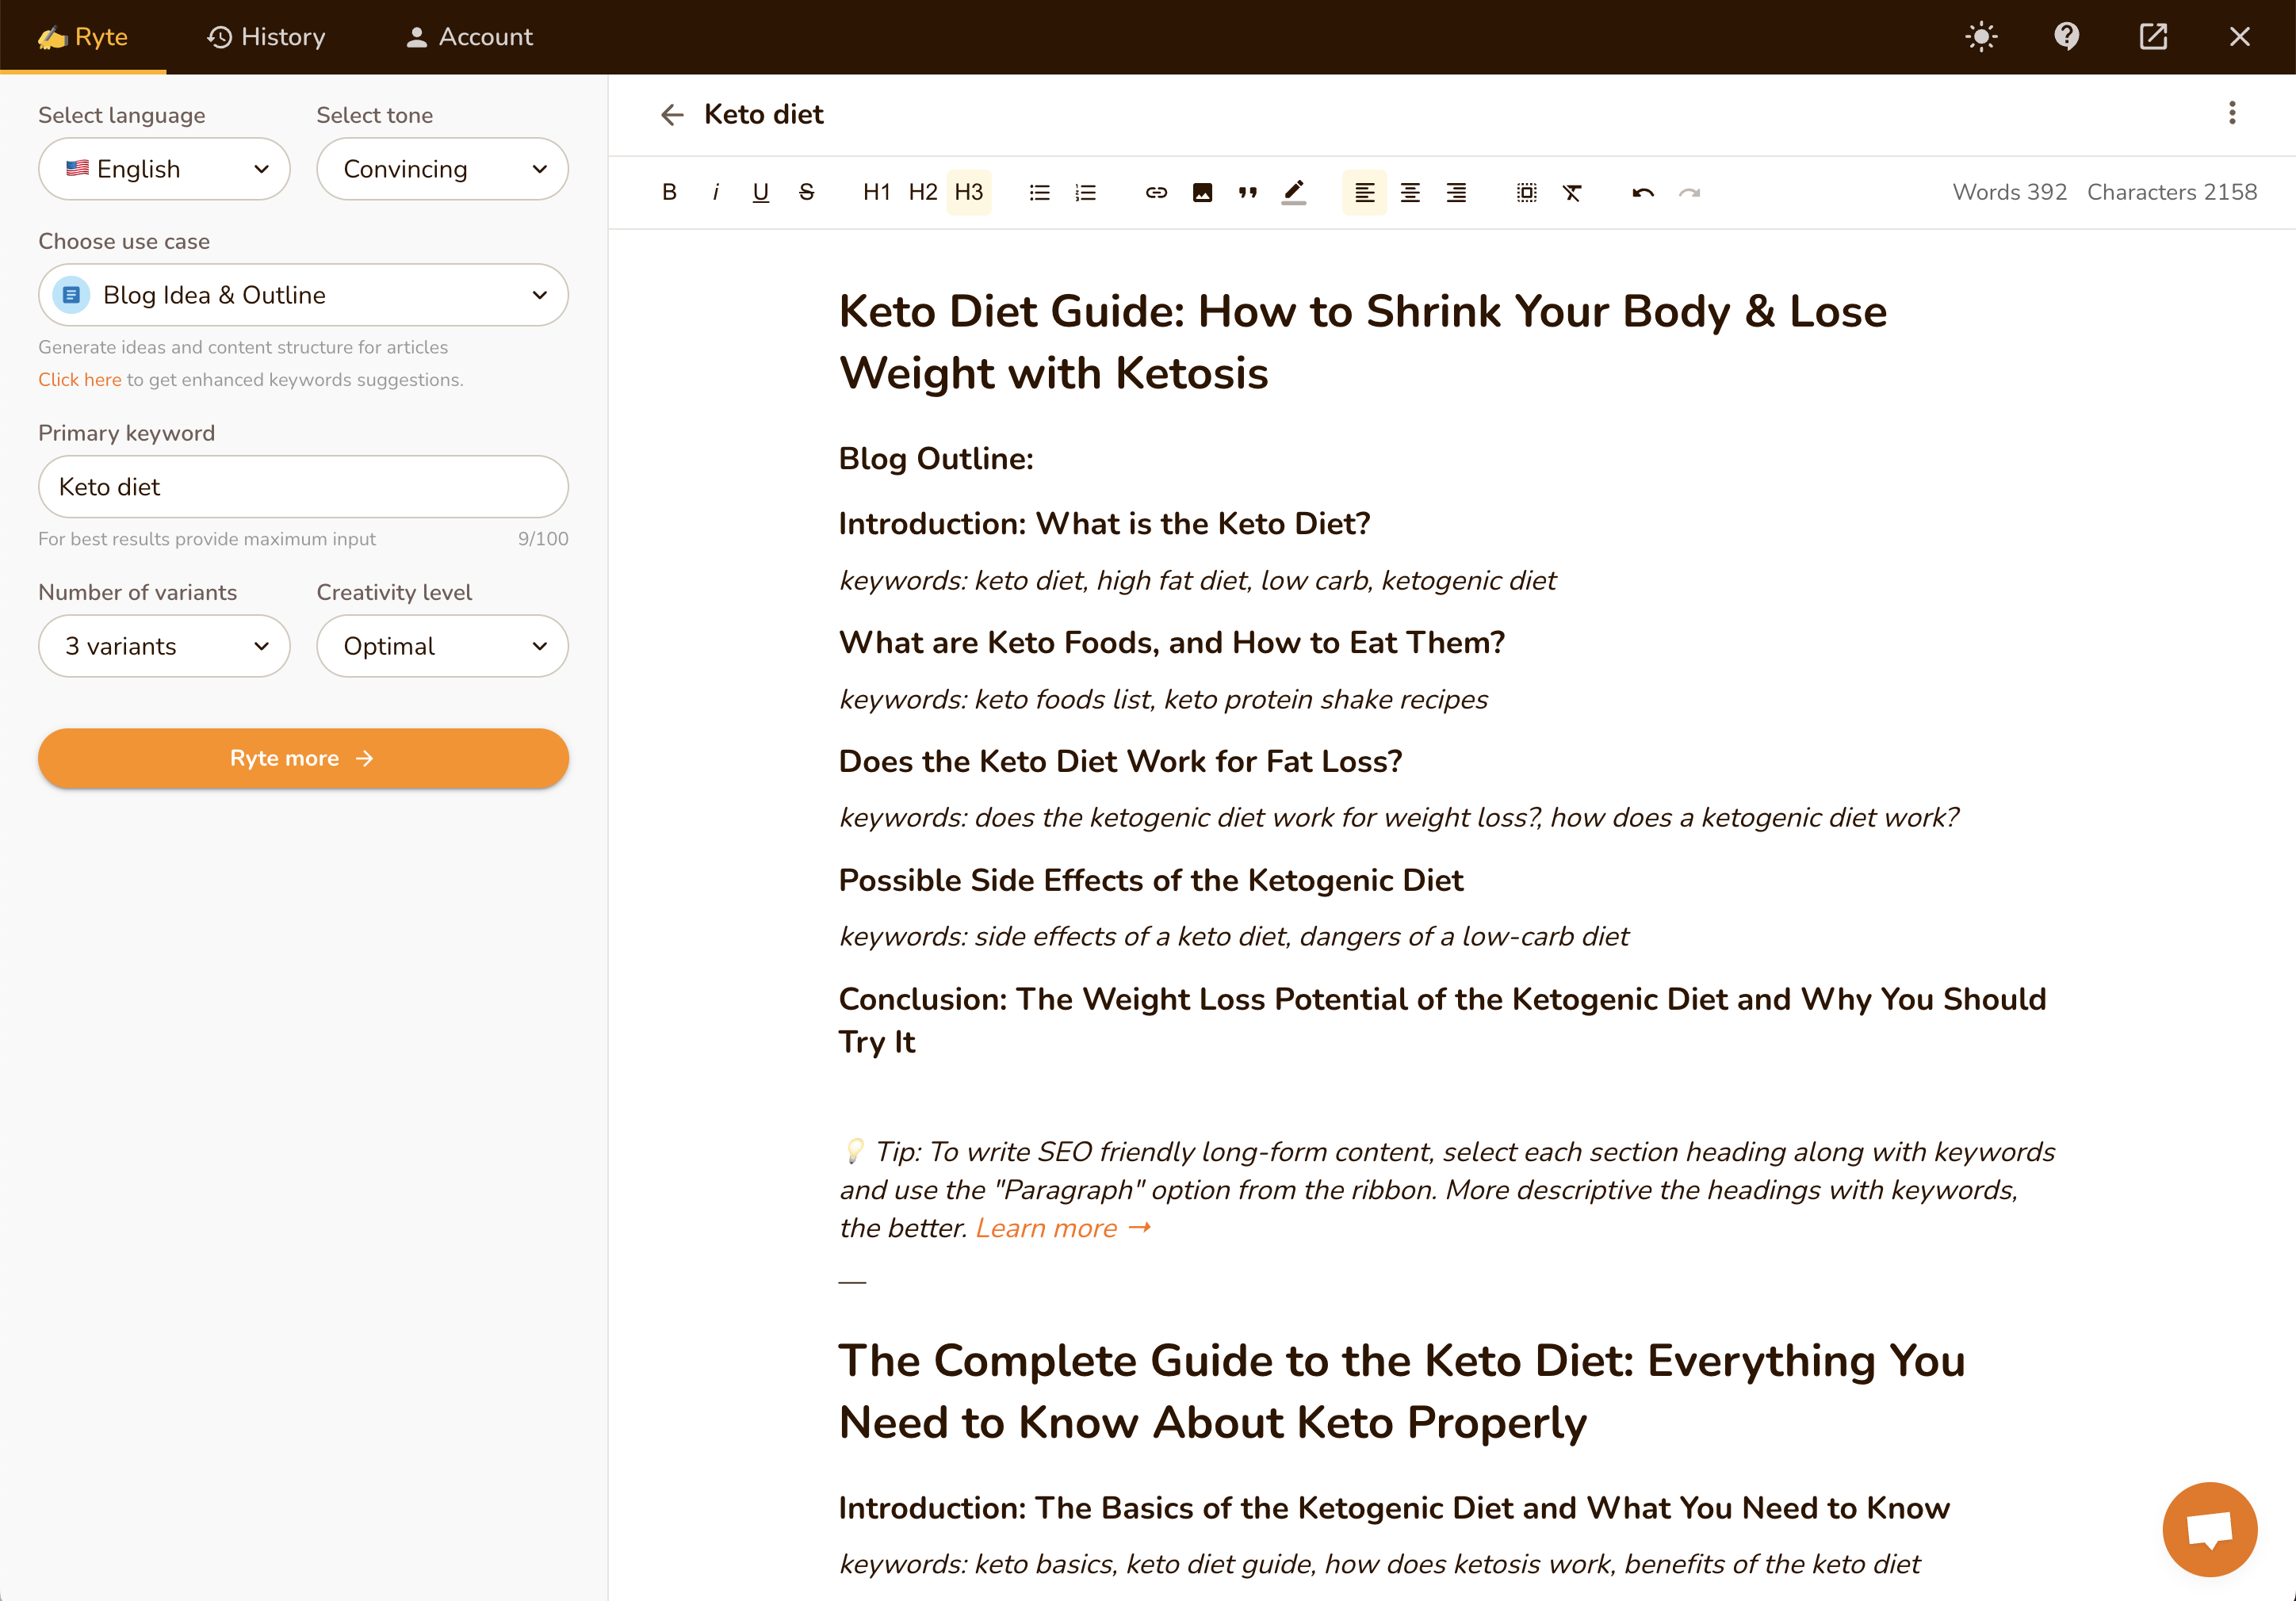Screen dimensions: 2296x1601
Task: Open the text highlight color tool
Action: [x=1294, y=192]
